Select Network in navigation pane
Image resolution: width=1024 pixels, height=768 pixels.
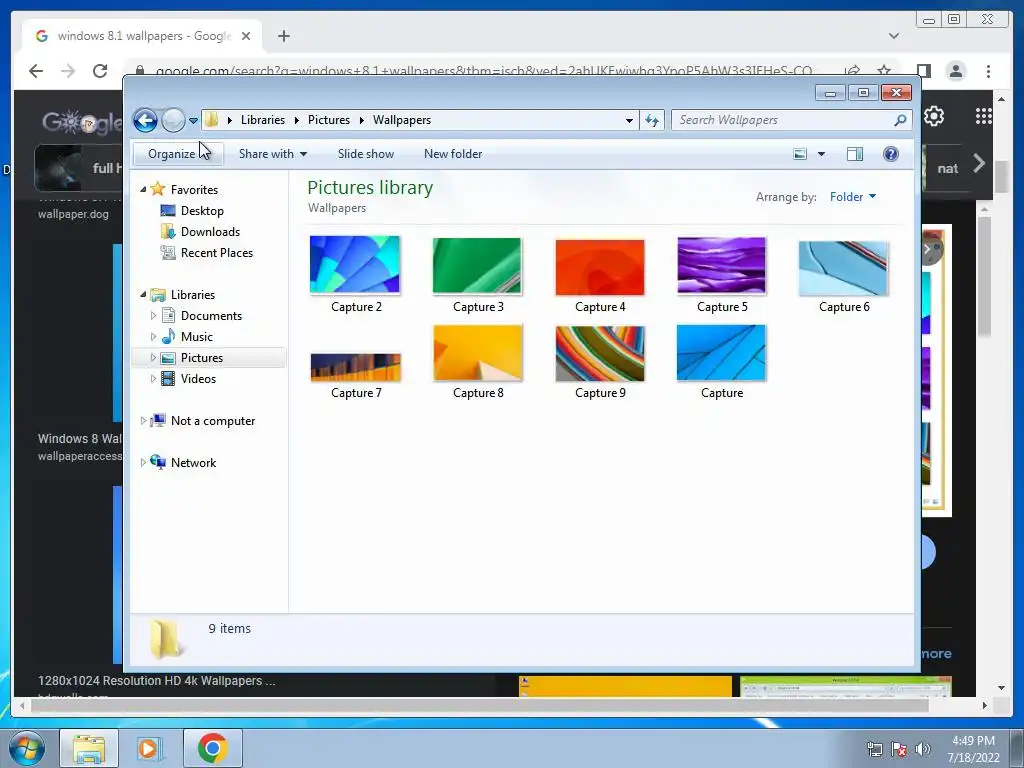pyautogui.click(x=193, y=462)
